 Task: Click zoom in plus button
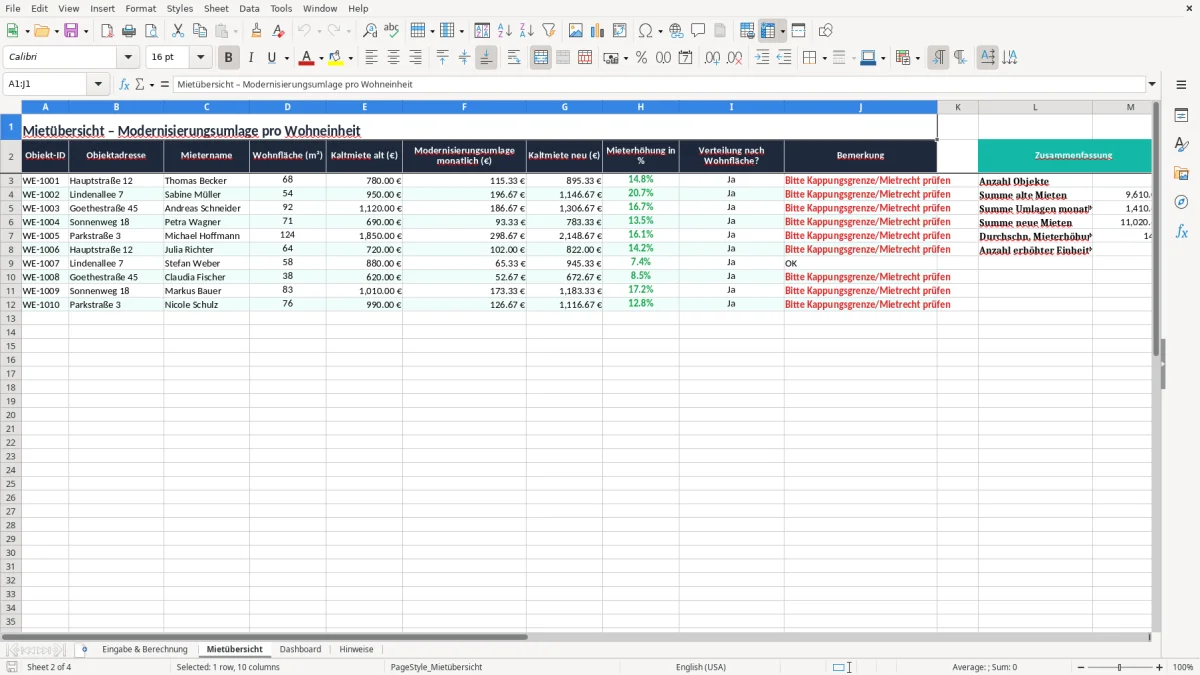(1160, 667)
